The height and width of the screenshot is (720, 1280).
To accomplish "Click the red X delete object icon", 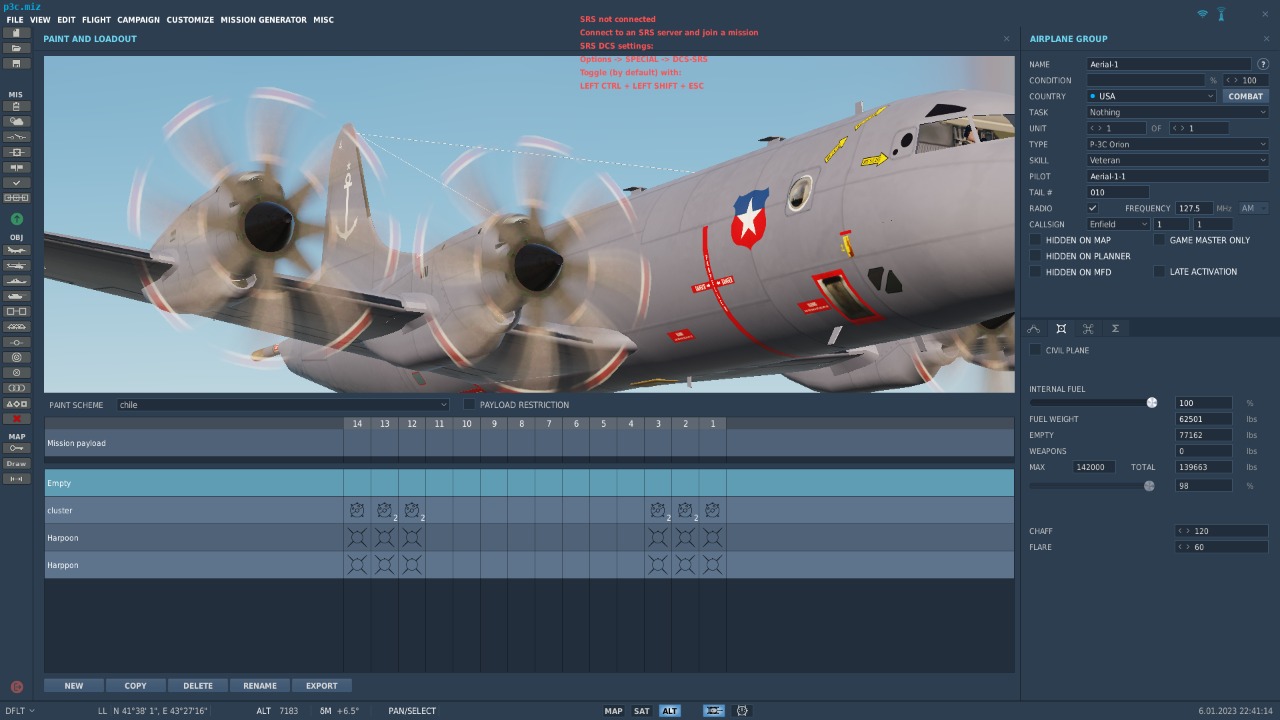I will click(17, 418).
